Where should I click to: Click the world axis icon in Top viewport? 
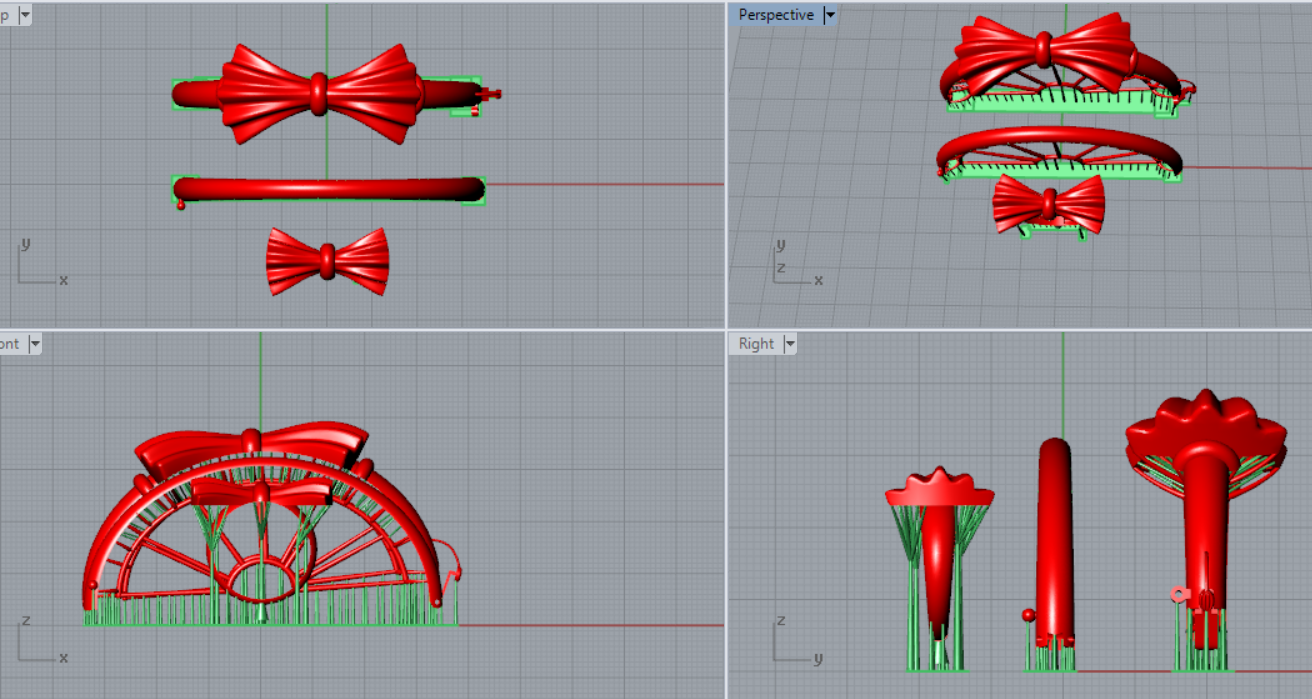pyautogui.click(x=38, y=265)
